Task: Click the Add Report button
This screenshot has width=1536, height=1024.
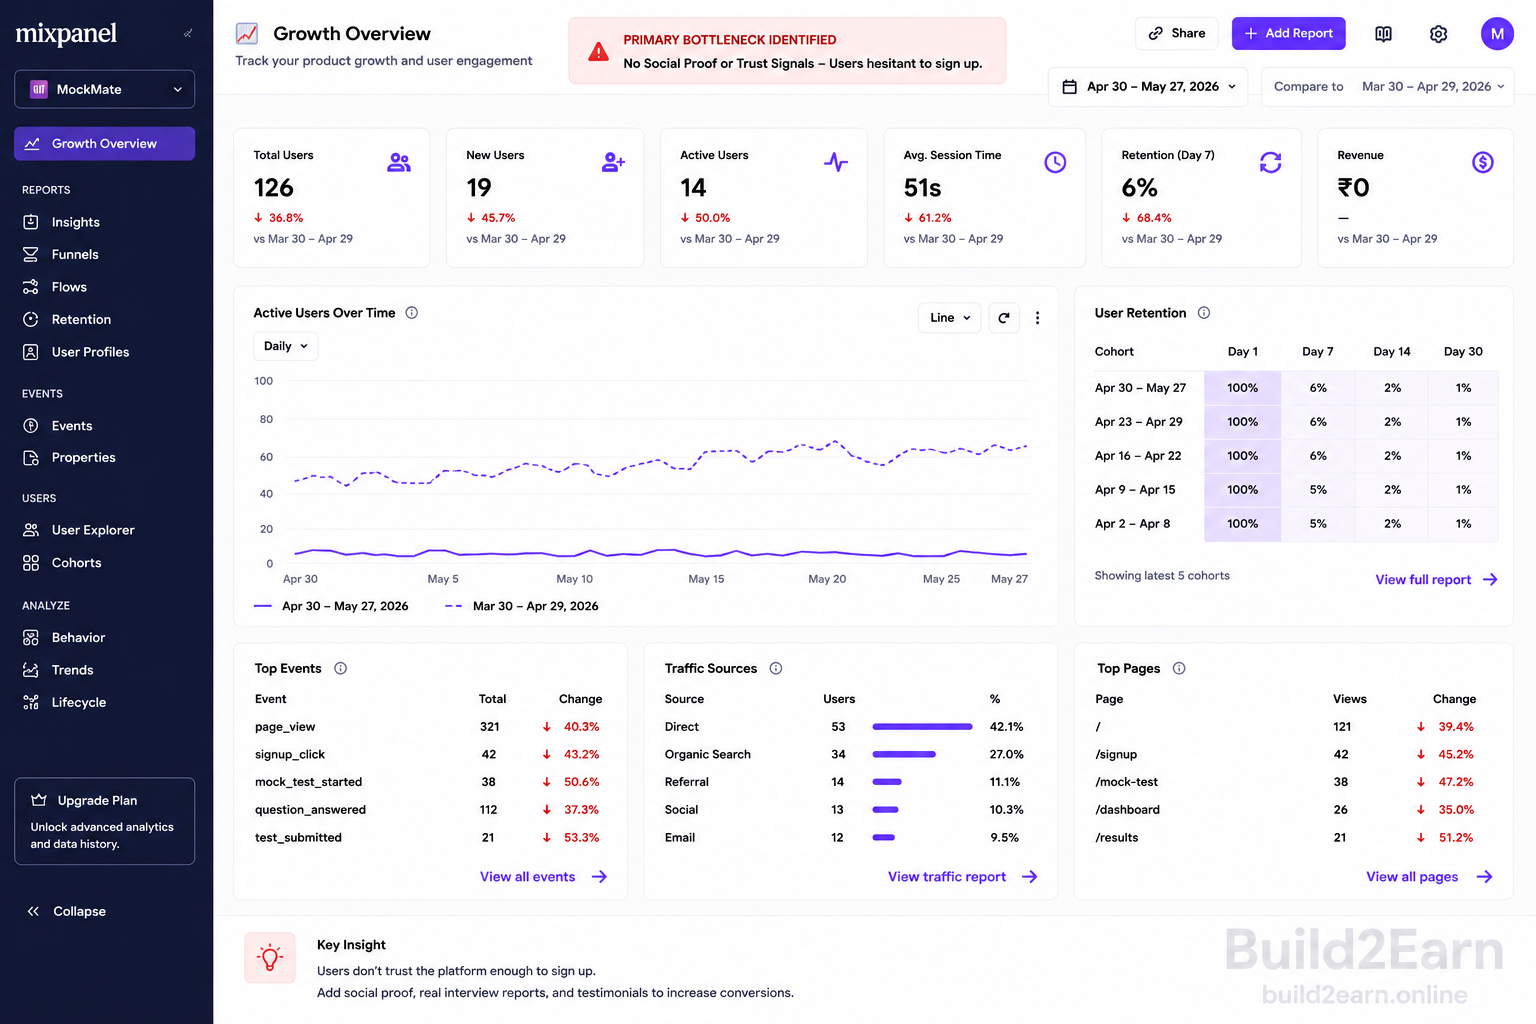Action: click(1288, 33)
